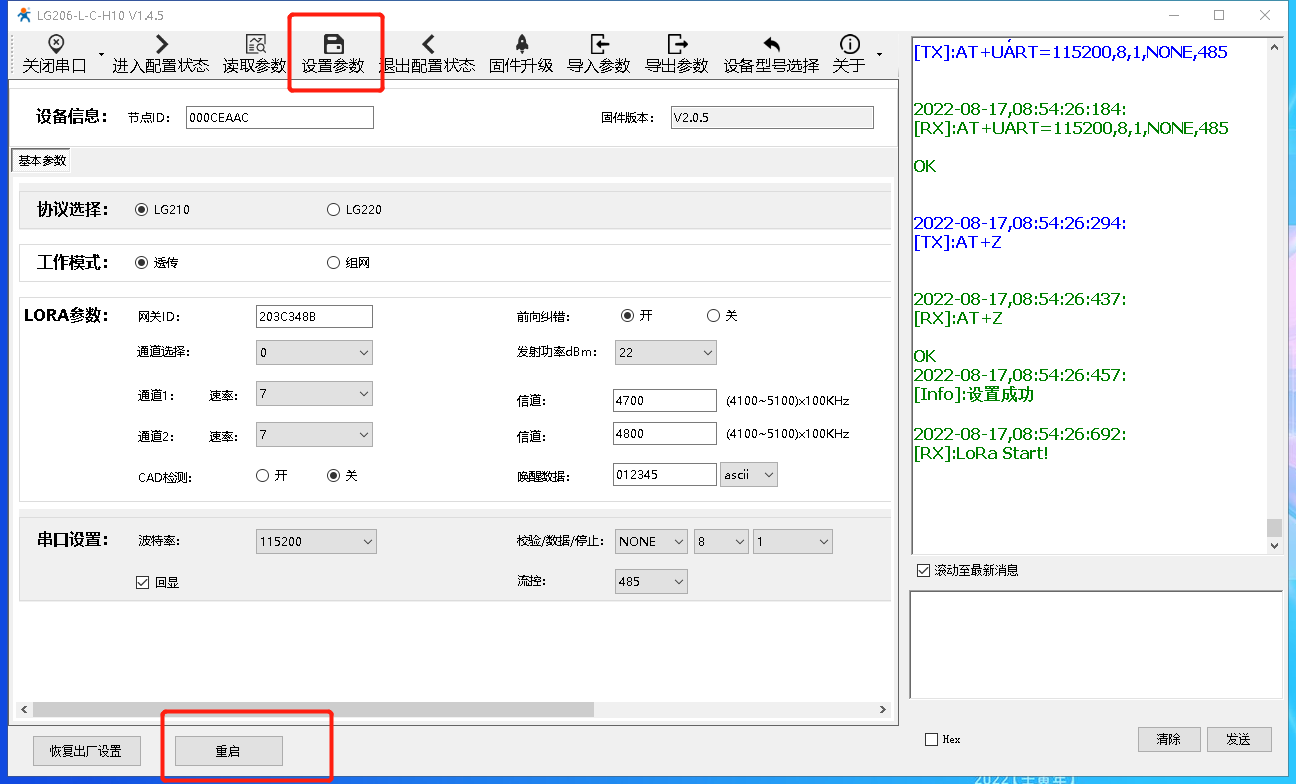Screen dimensions: 1296x784
Task: Open the 波特率 115200 dropdown
Action: (316, 542)
